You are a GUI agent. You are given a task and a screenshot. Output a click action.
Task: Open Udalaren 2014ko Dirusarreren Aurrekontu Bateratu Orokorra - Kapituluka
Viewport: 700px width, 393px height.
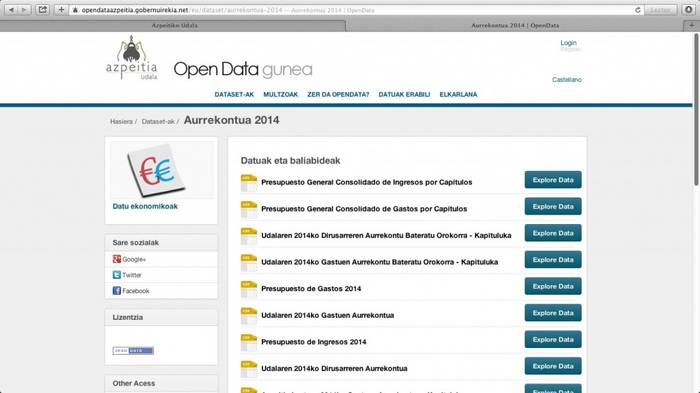386,235
